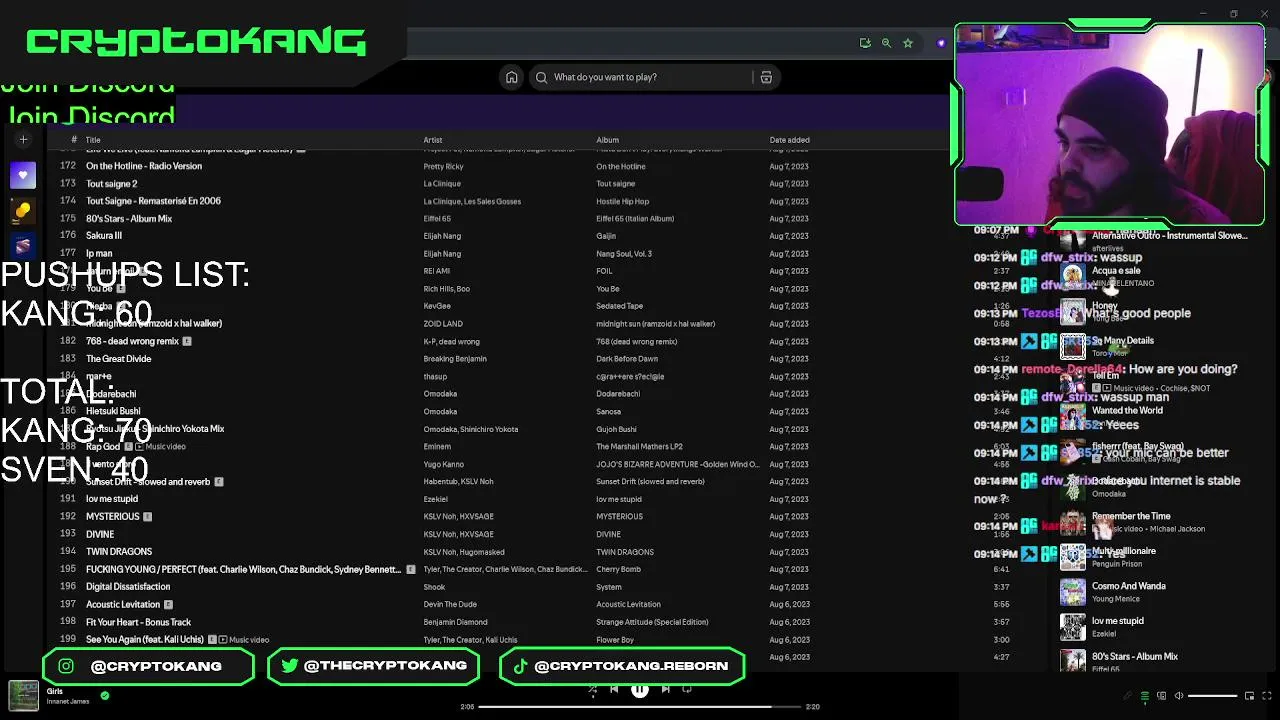
Task: Open Connect to a device icon
Action: [1161, 696]
